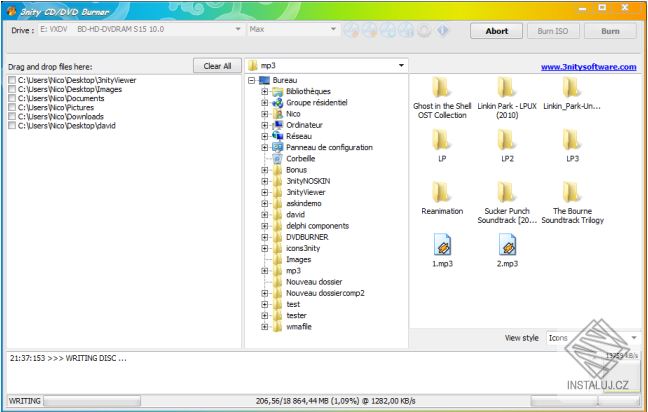Expand the delphi components tree node
Screen dimensions: 648x412
pos(264,226)
